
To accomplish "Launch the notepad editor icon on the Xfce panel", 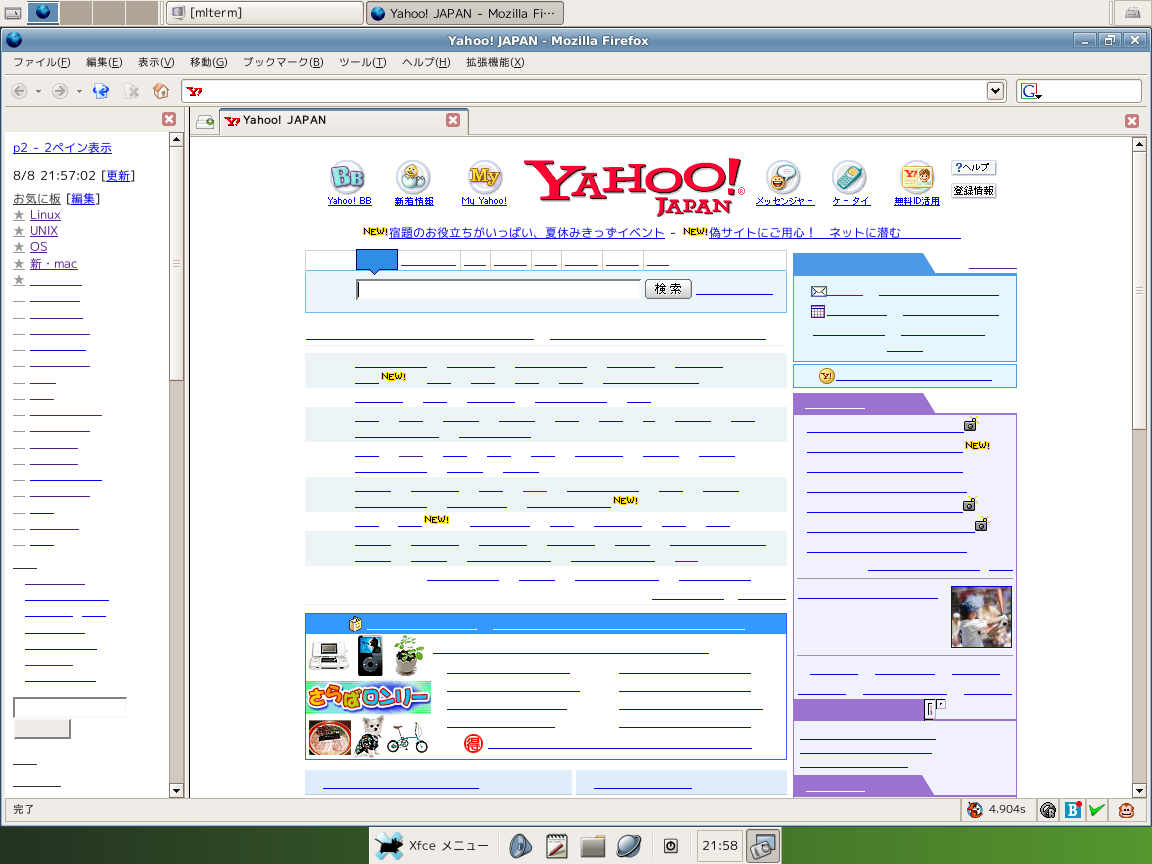I will point(557,846).
